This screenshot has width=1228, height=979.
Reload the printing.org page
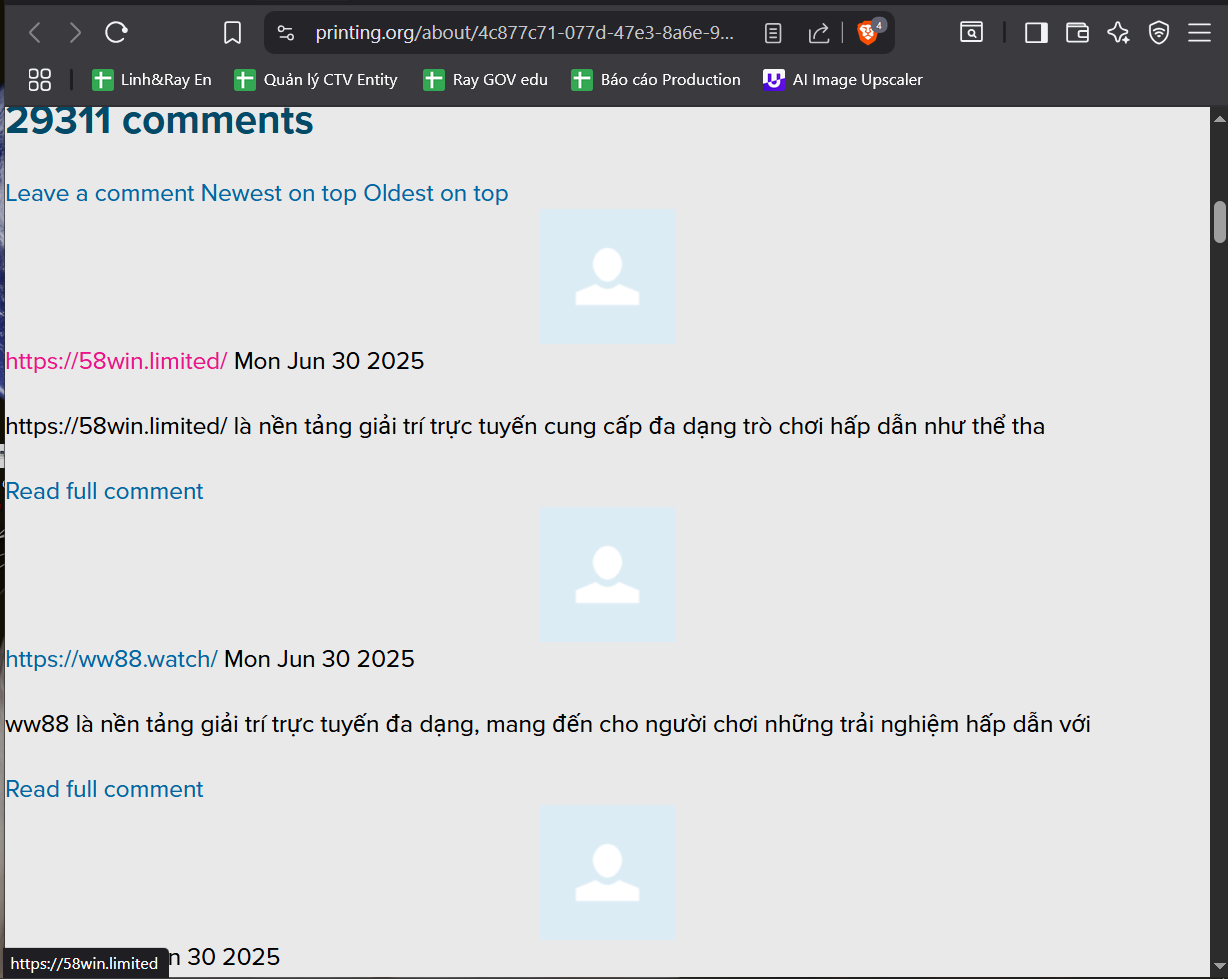[x=116, y=33]
